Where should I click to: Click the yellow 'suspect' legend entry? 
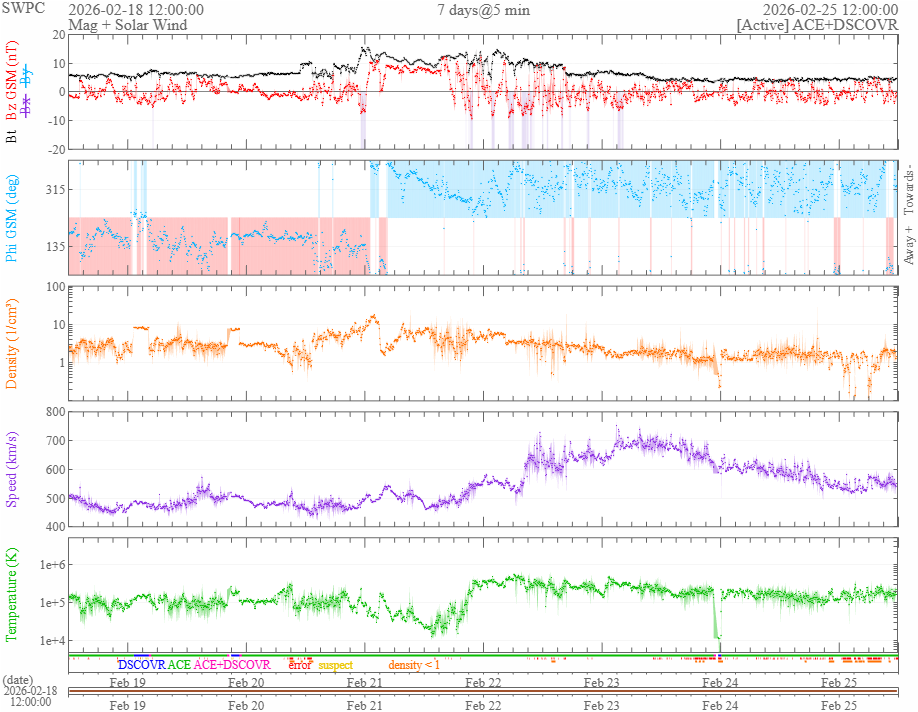pos(335,665)
